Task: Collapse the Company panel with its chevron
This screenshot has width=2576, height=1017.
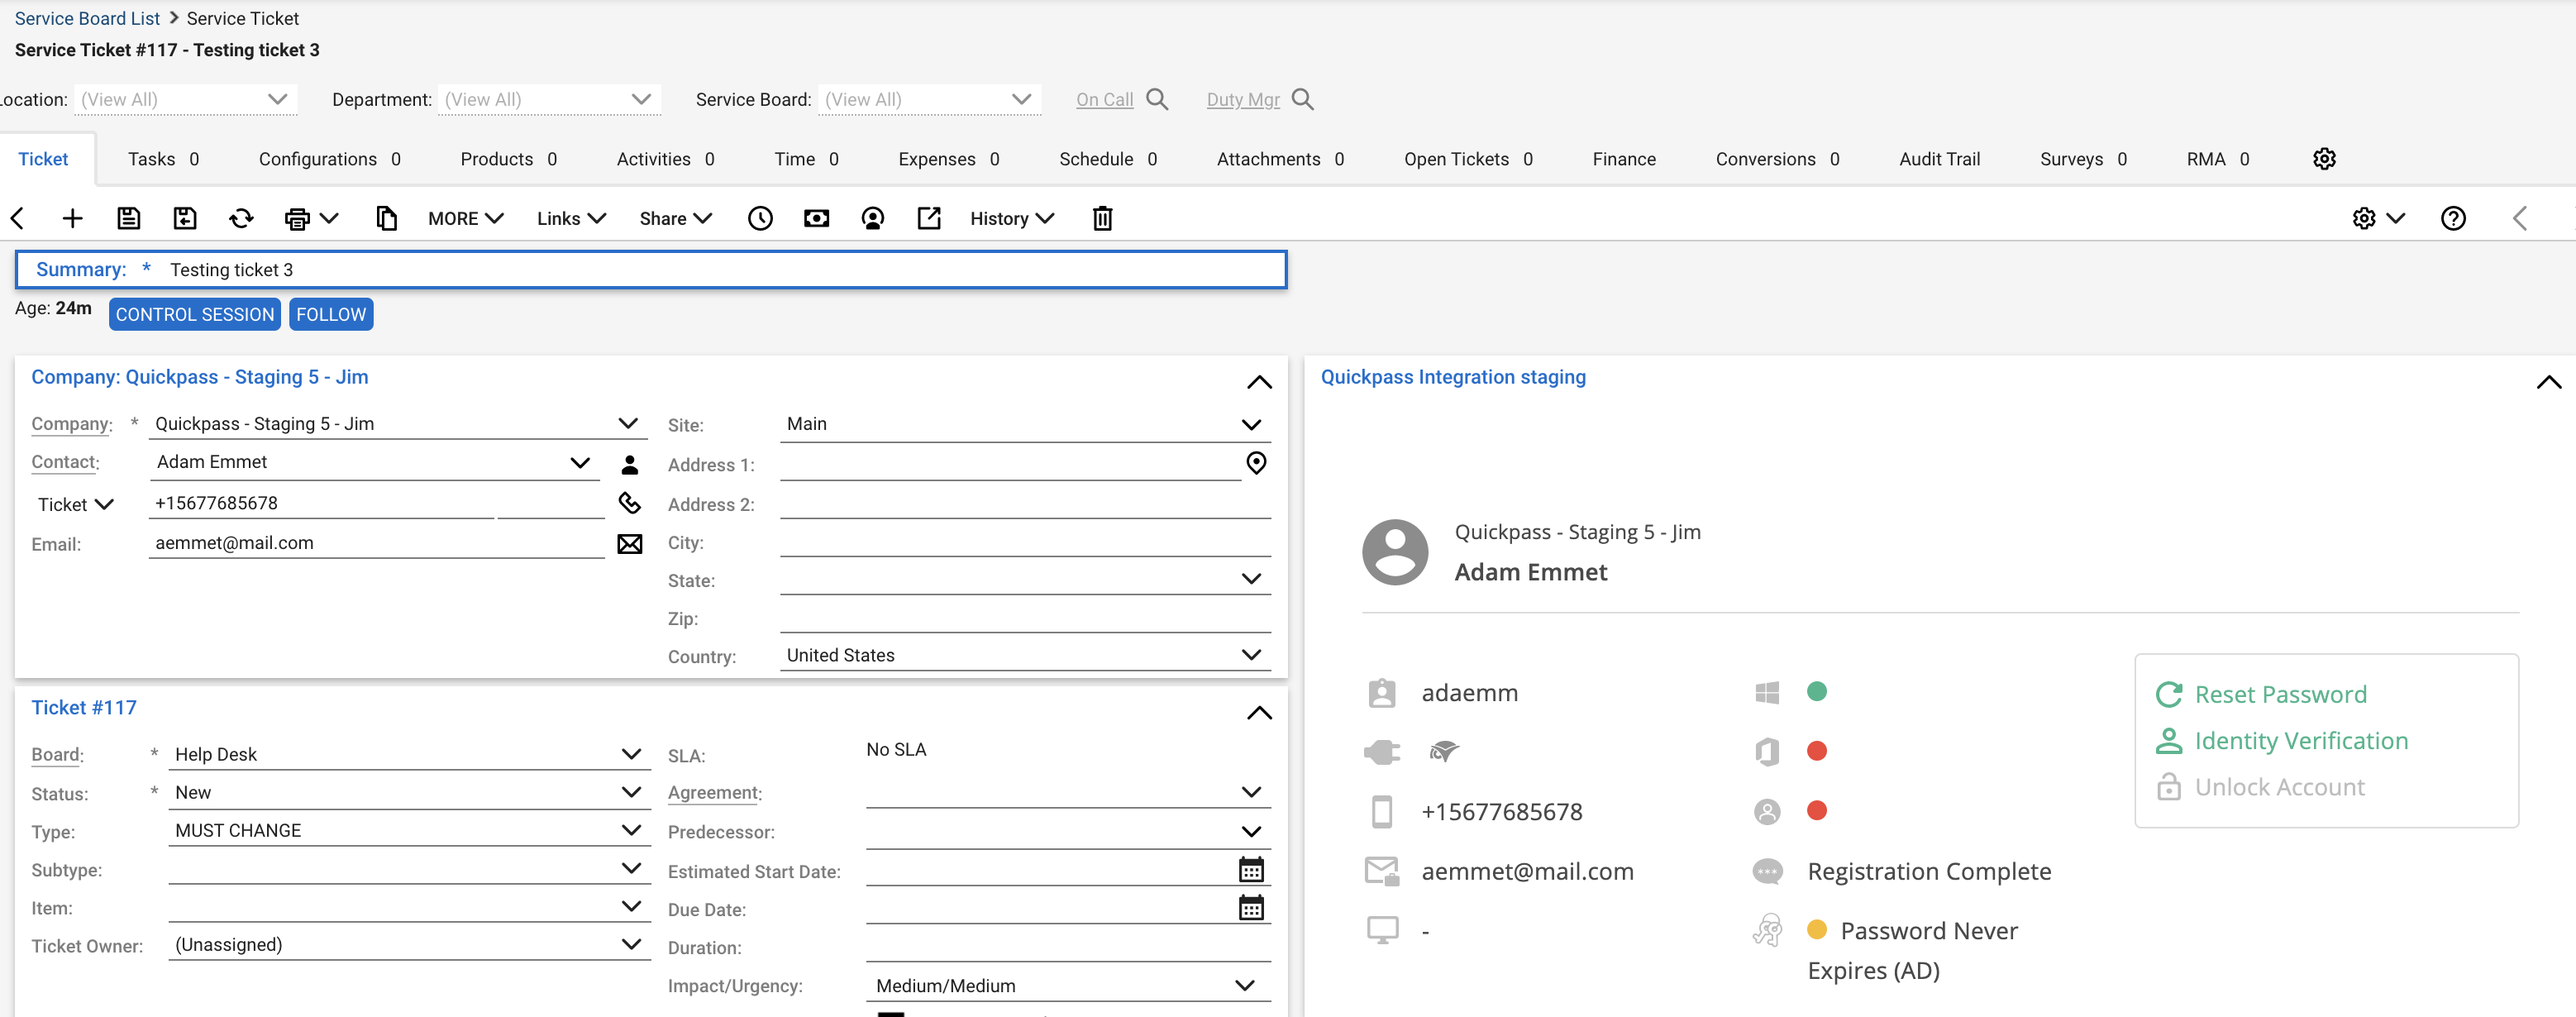Action: point(1259,381)
